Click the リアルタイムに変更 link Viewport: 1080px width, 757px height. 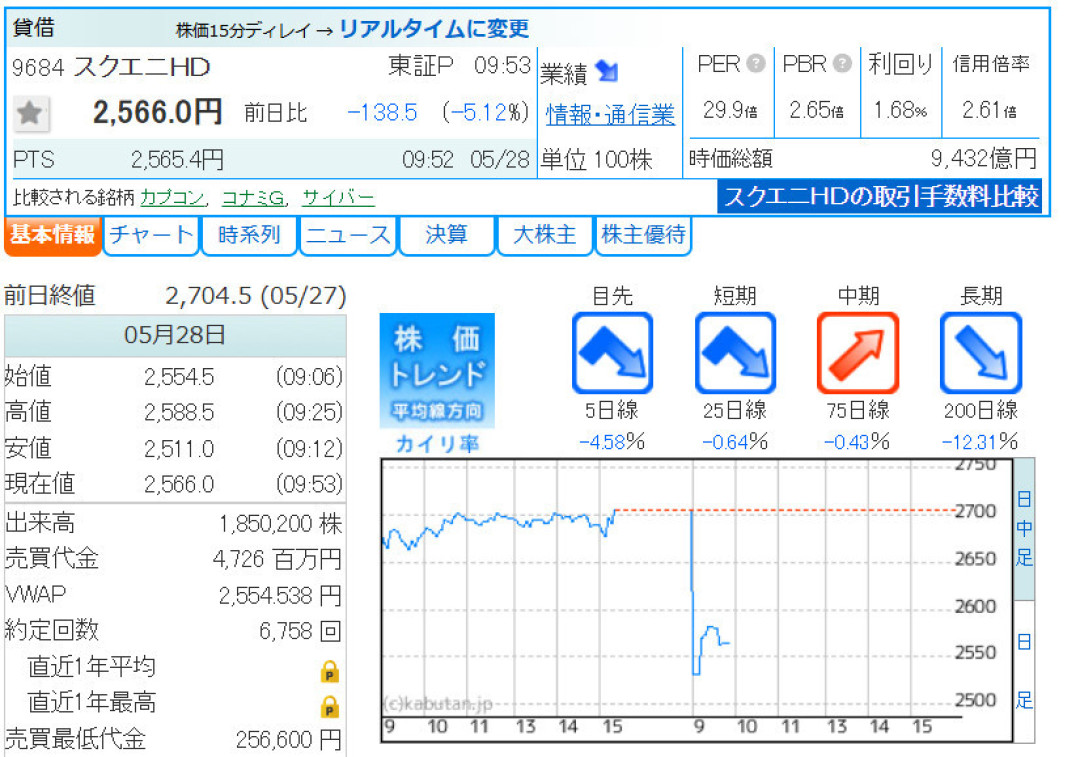click(435, 29)
